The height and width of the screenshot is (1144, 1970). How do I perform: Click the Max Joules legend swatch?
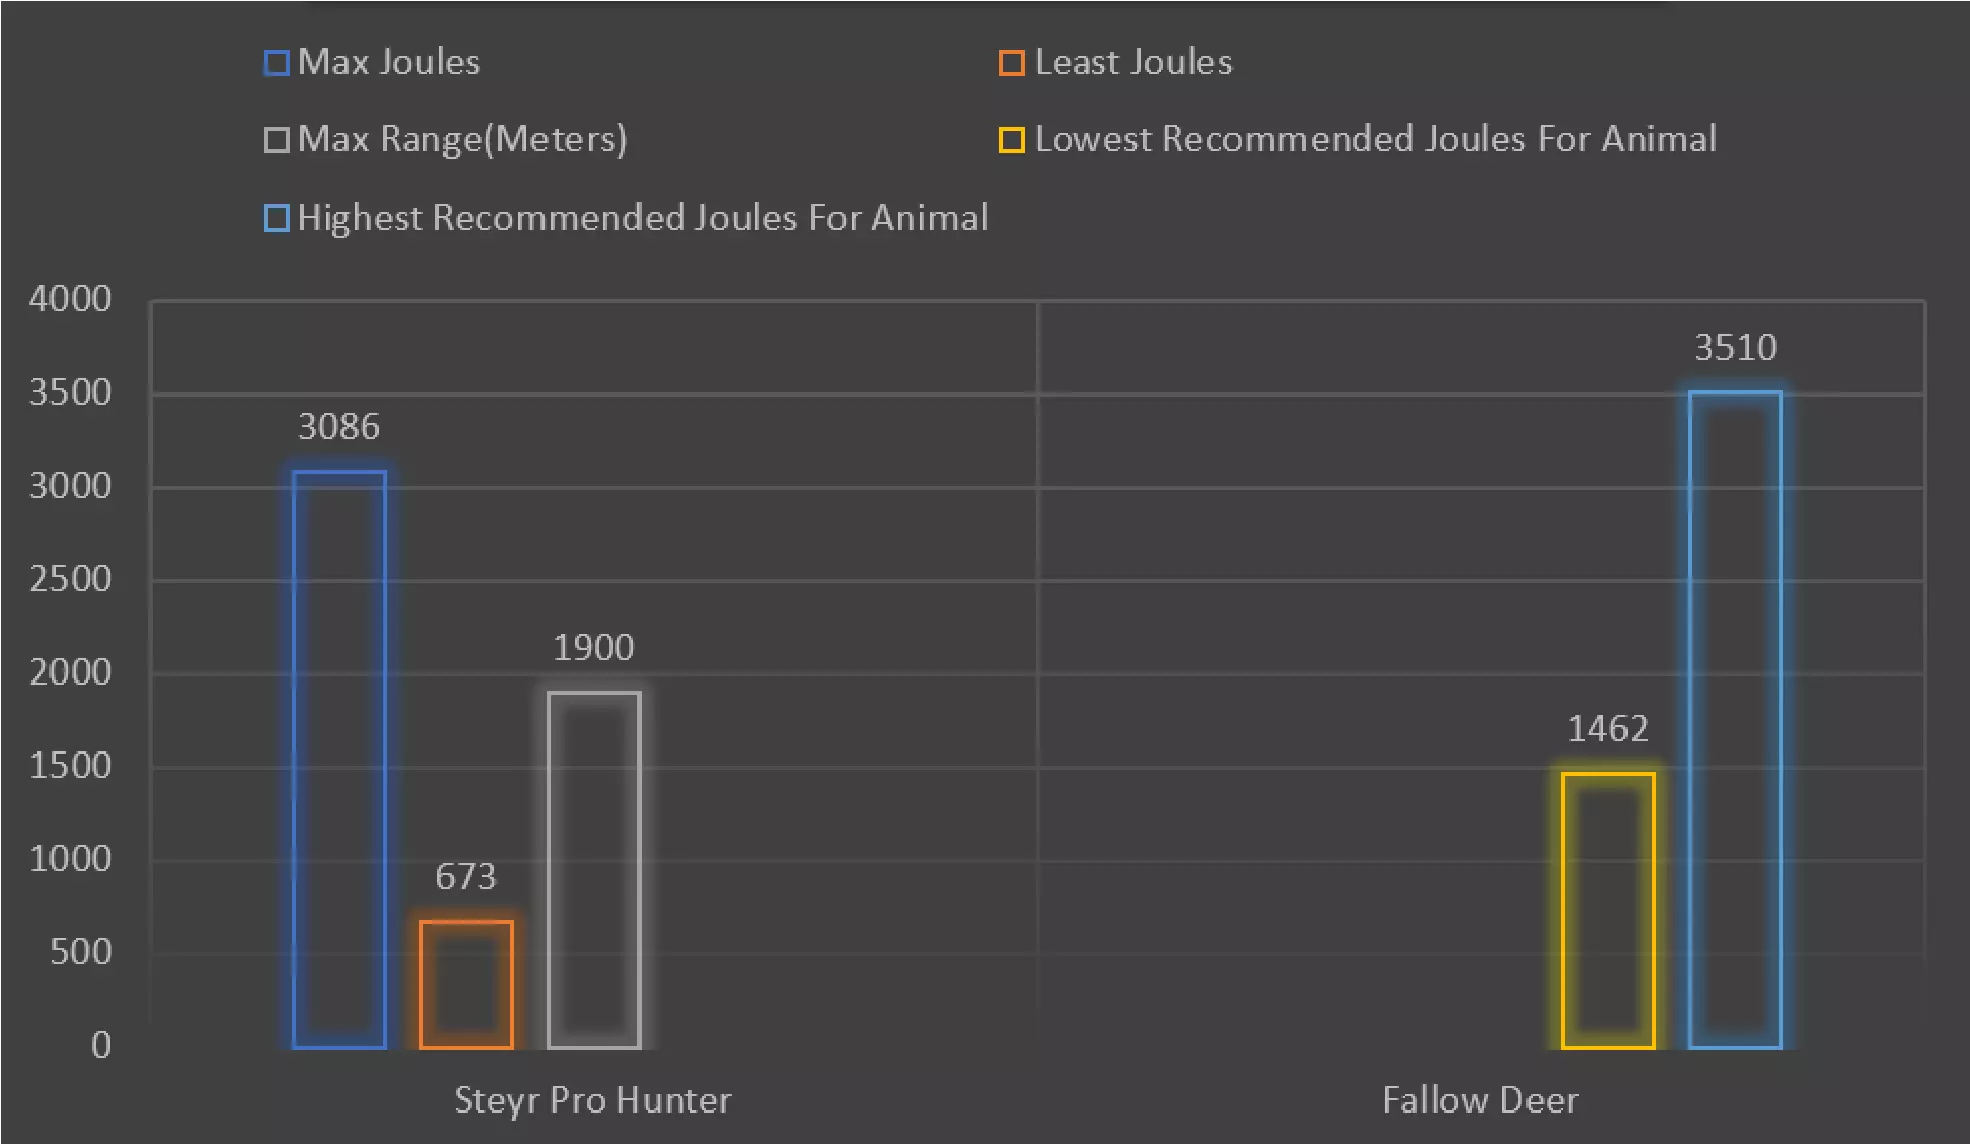point(276,63)
